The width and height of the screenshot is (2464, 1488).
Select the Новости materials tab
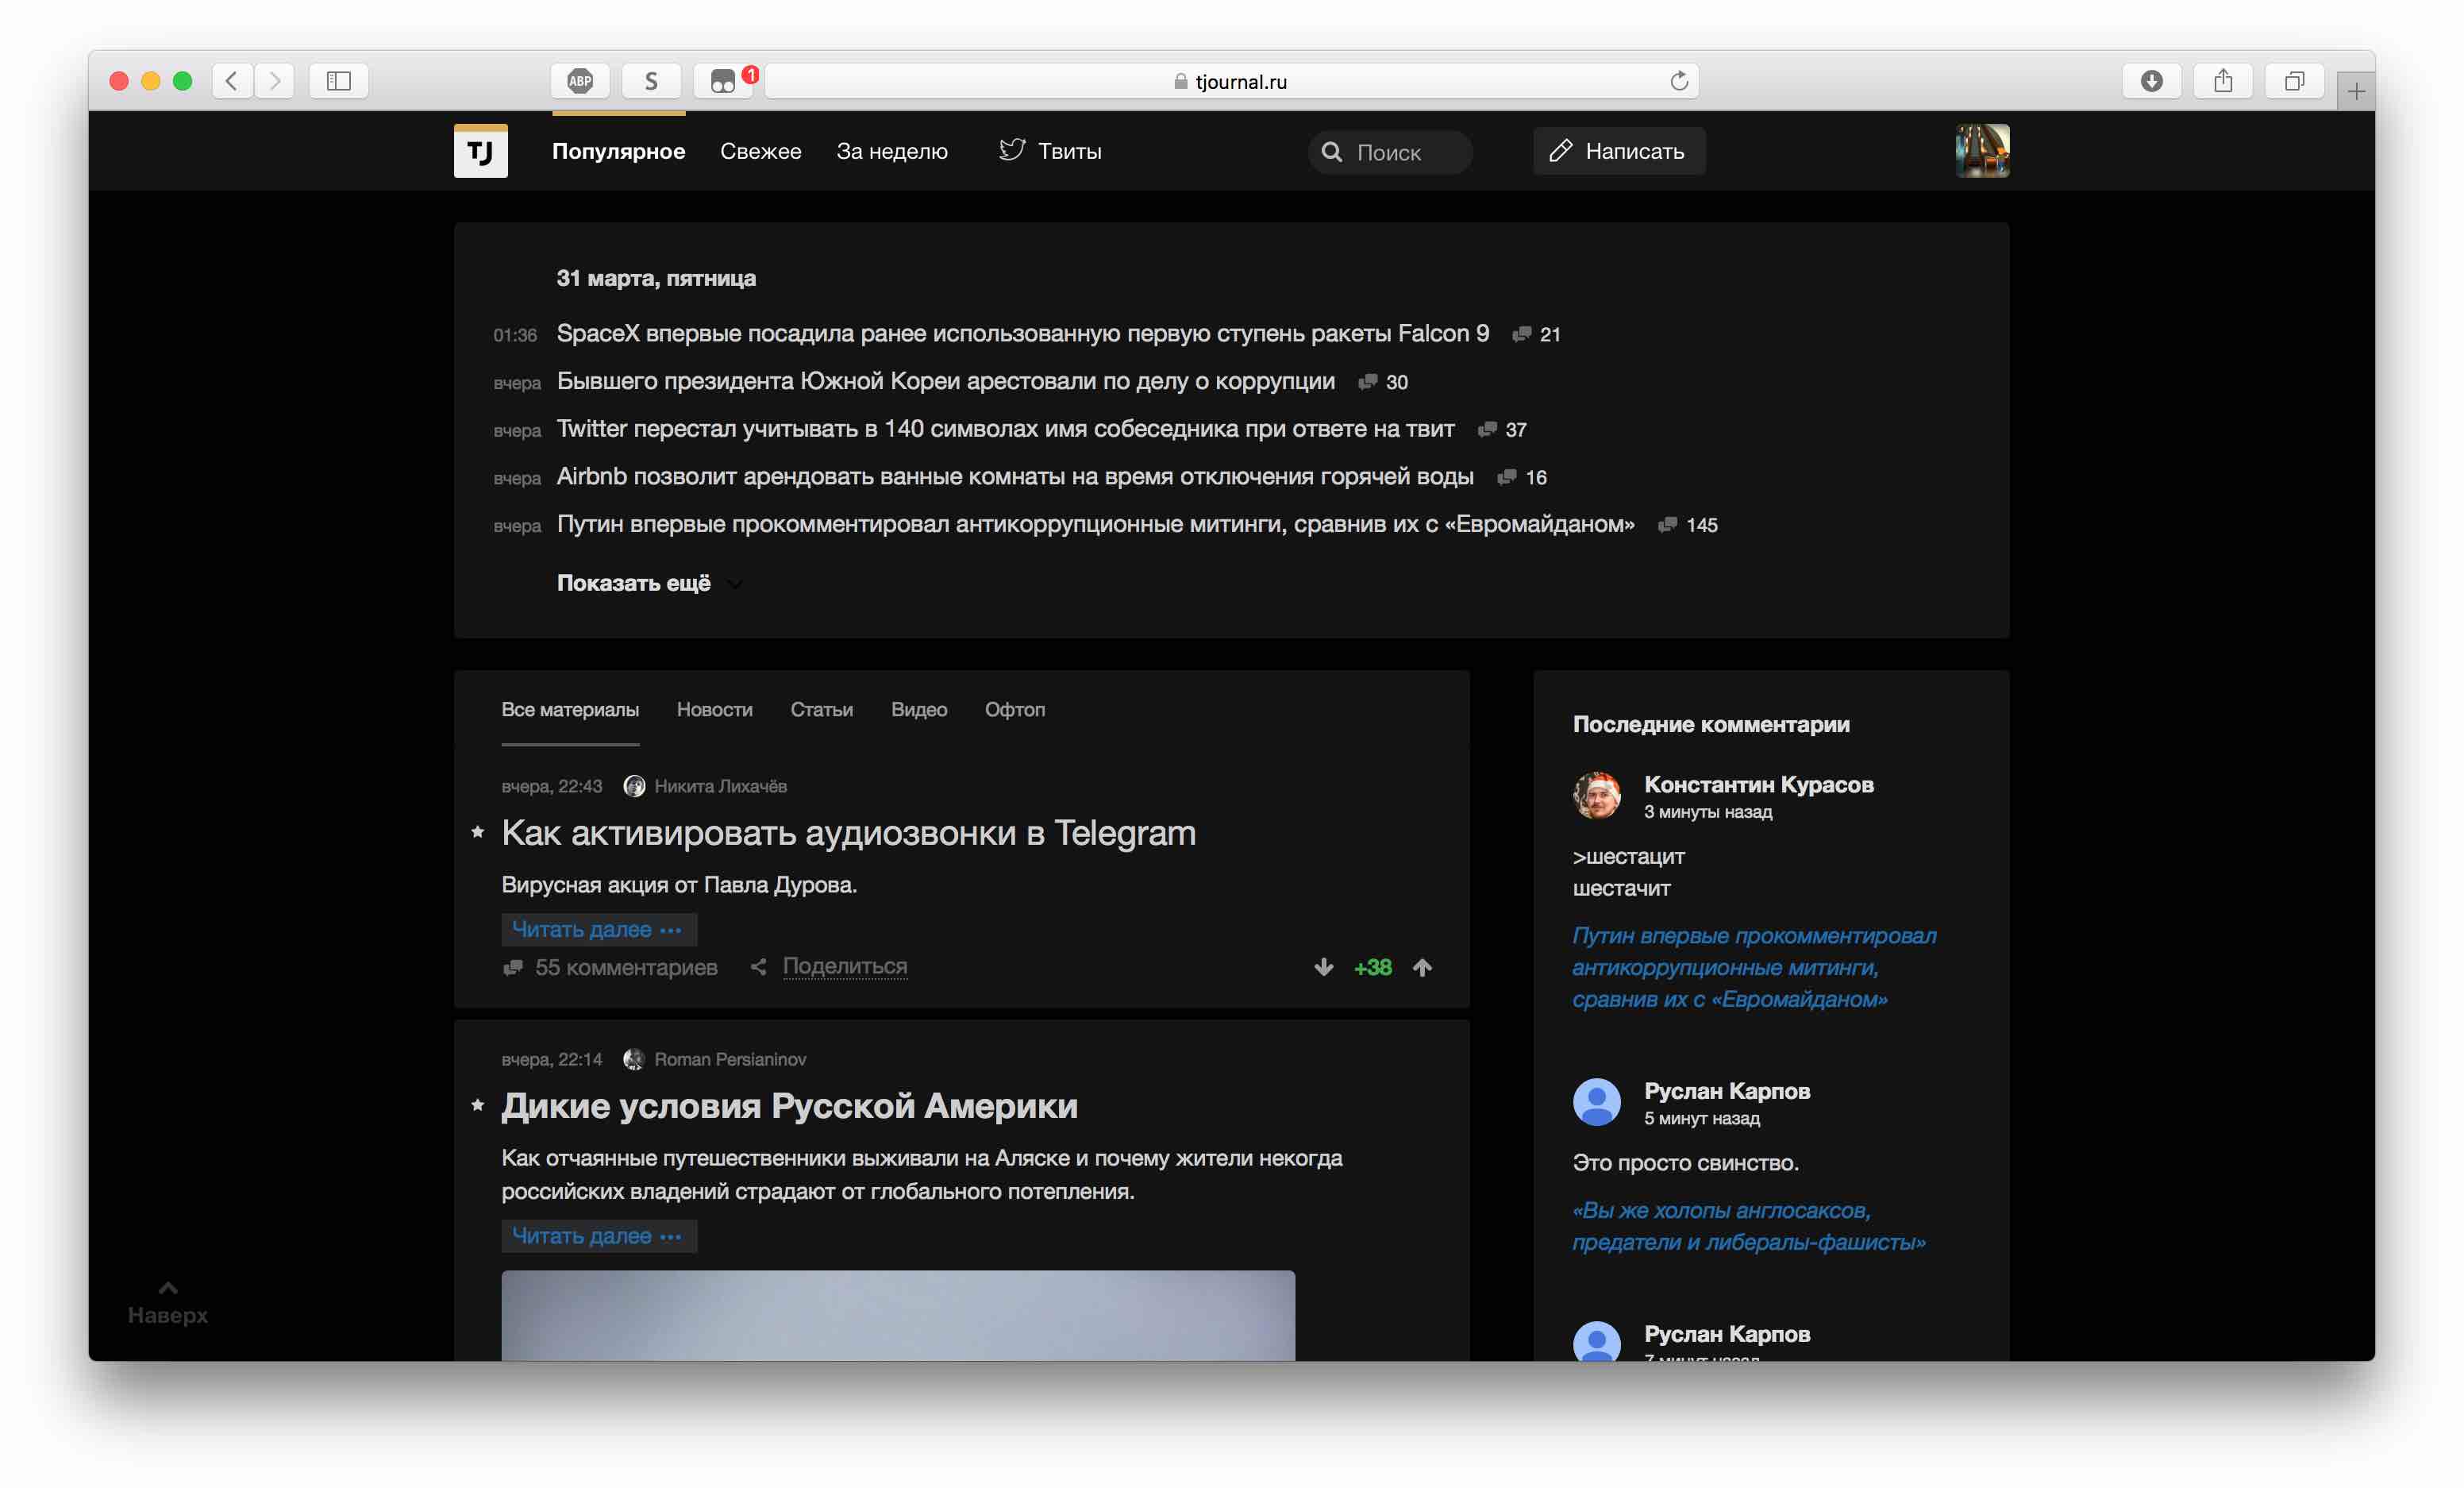pos(714,709)
